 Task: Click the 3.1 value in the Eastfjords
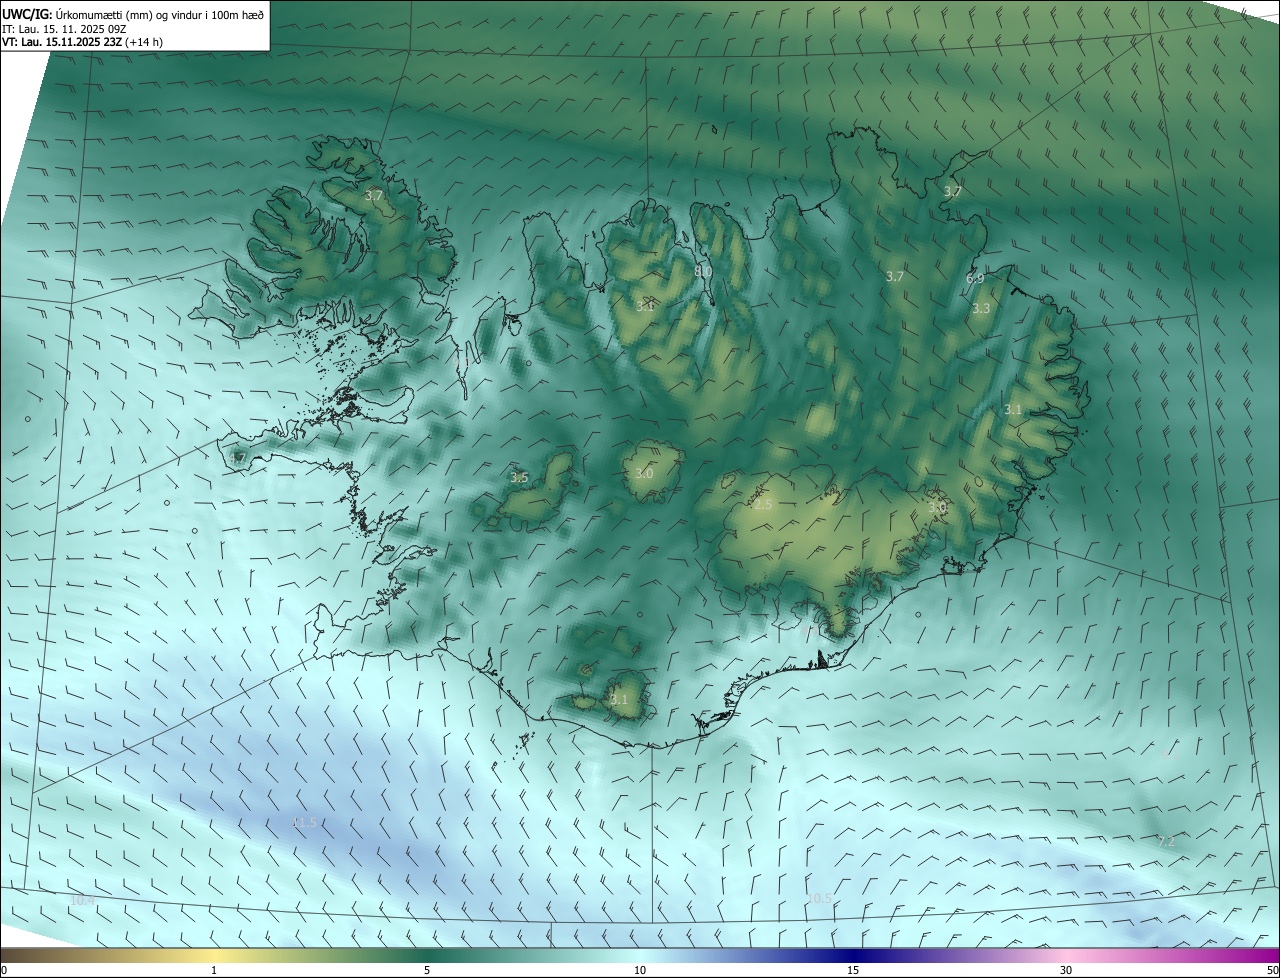[1013, 410]
